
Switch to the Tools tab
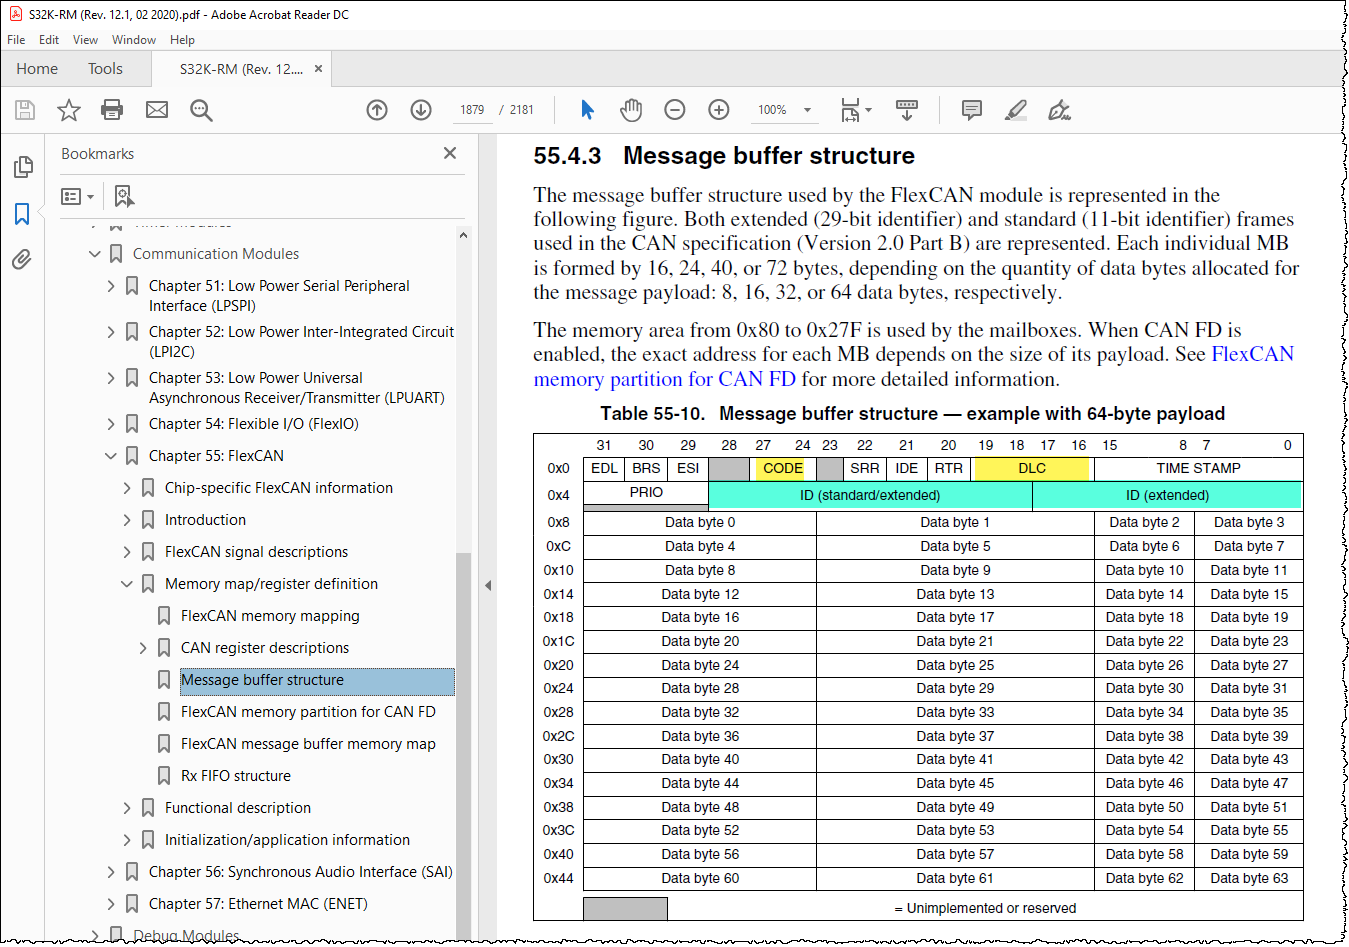(105, 68)
